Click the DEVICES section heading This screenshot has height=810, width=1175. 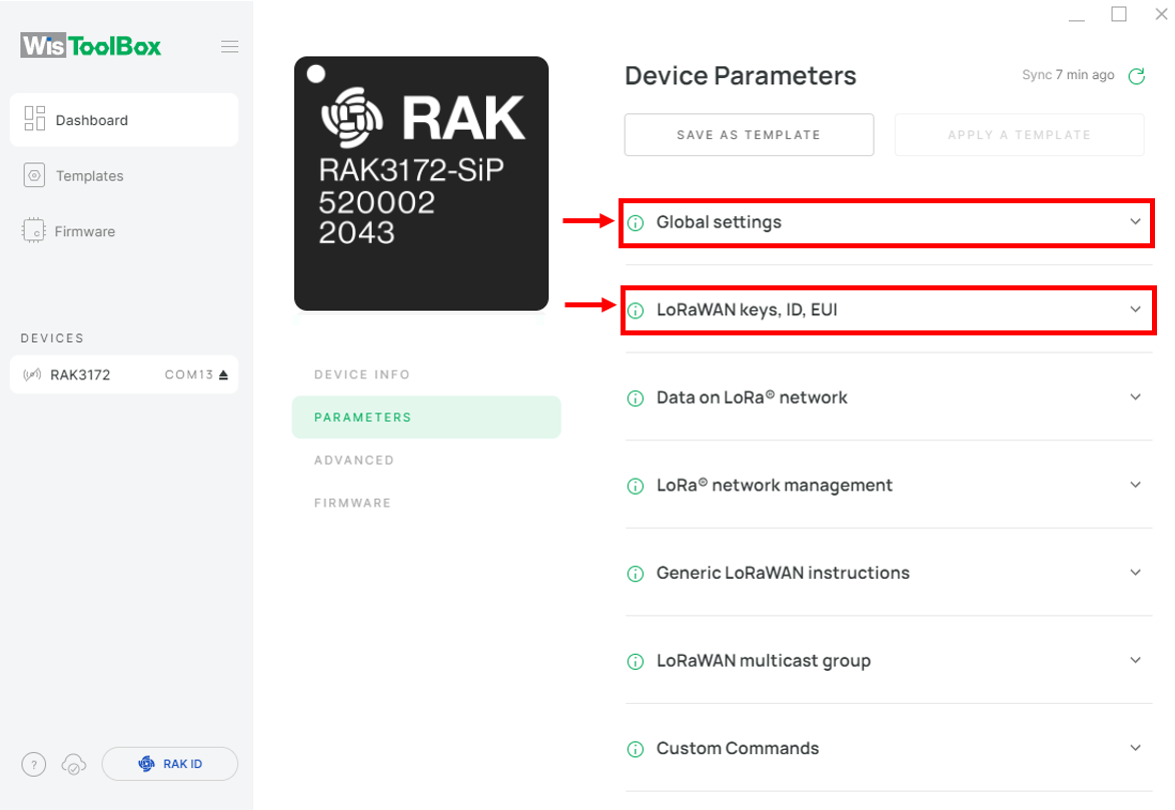(52, 338)
